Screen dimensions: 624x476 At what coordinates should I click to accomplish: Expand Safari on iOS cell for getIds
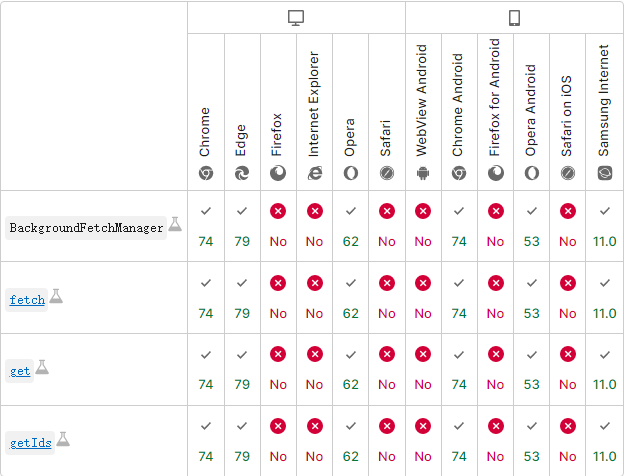568,441
